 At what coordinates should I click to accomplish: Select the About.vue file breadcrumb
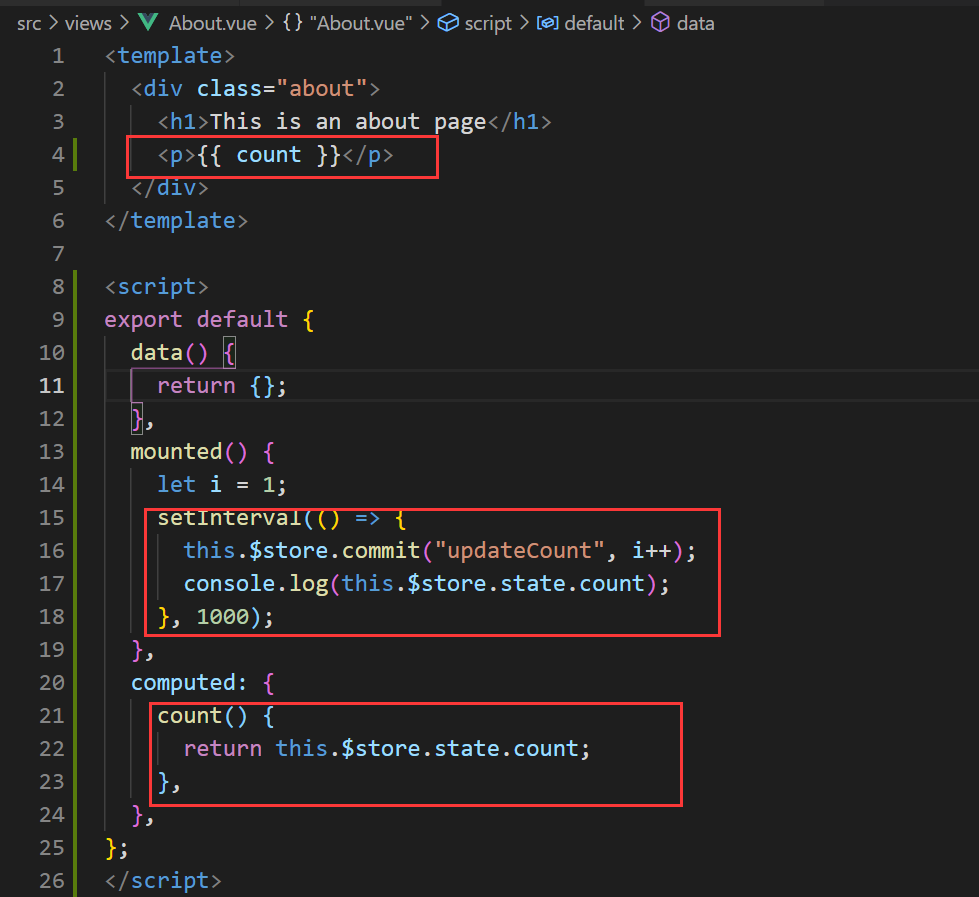click(212, 24)
